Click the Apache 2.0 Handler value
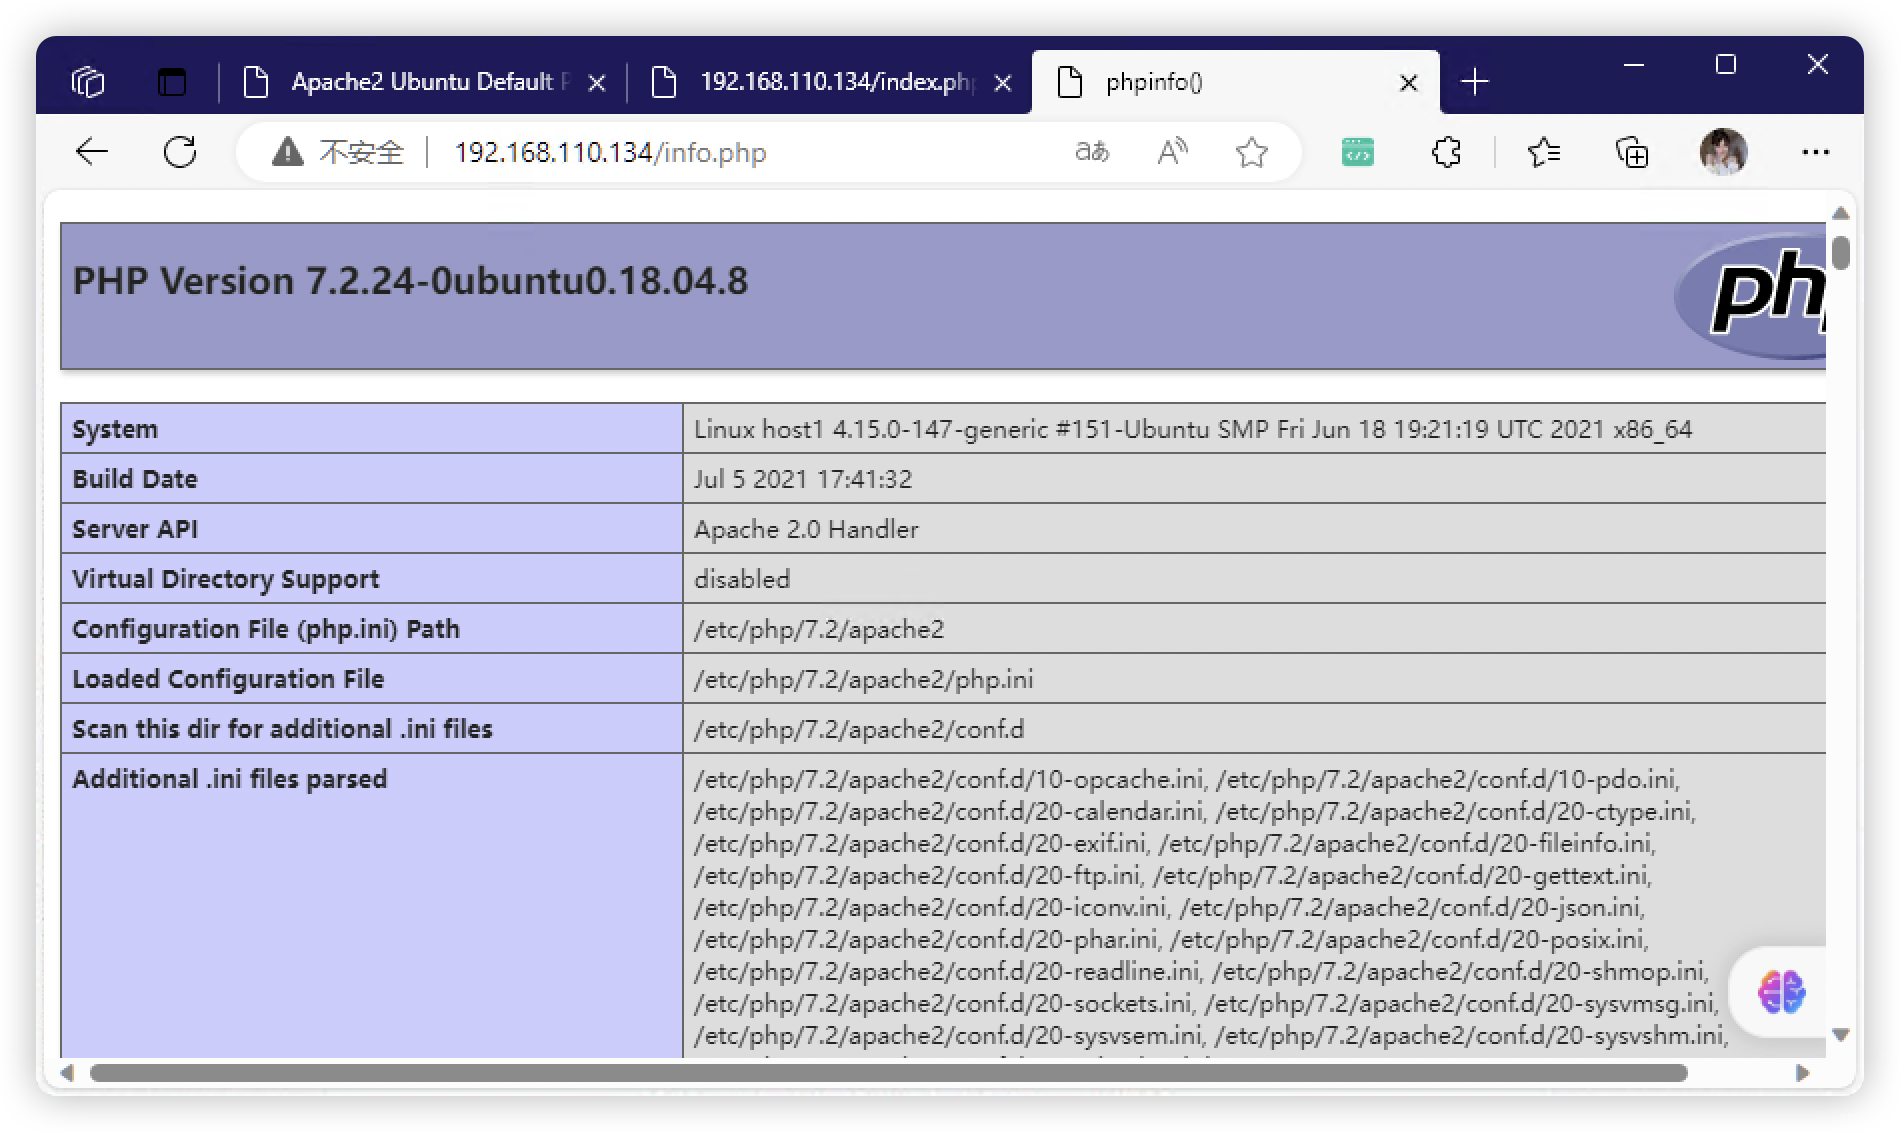Image resolution: width=1900 pixels, height=1132 pixels. click(x=806, y=529)
